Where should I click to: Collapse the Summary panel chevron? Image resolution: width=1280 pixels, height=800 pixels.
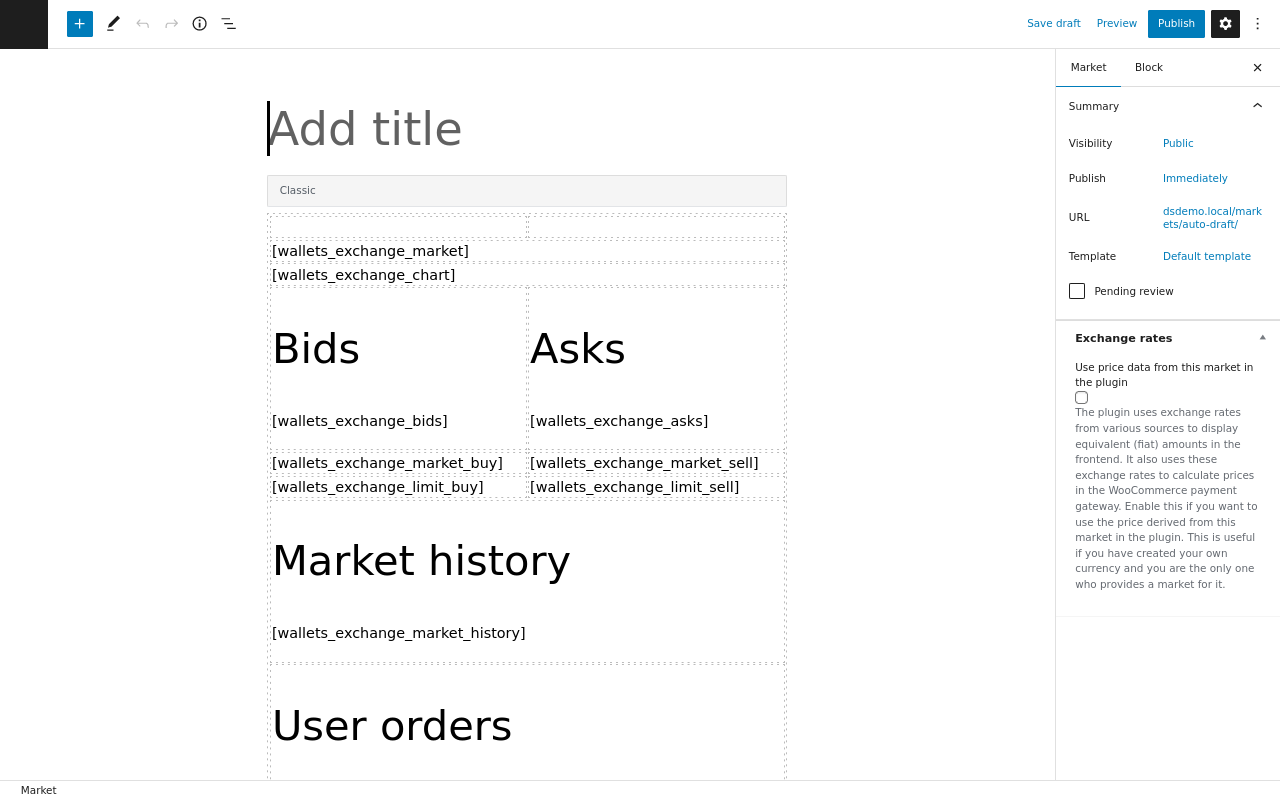click(x=1257, y=106)
